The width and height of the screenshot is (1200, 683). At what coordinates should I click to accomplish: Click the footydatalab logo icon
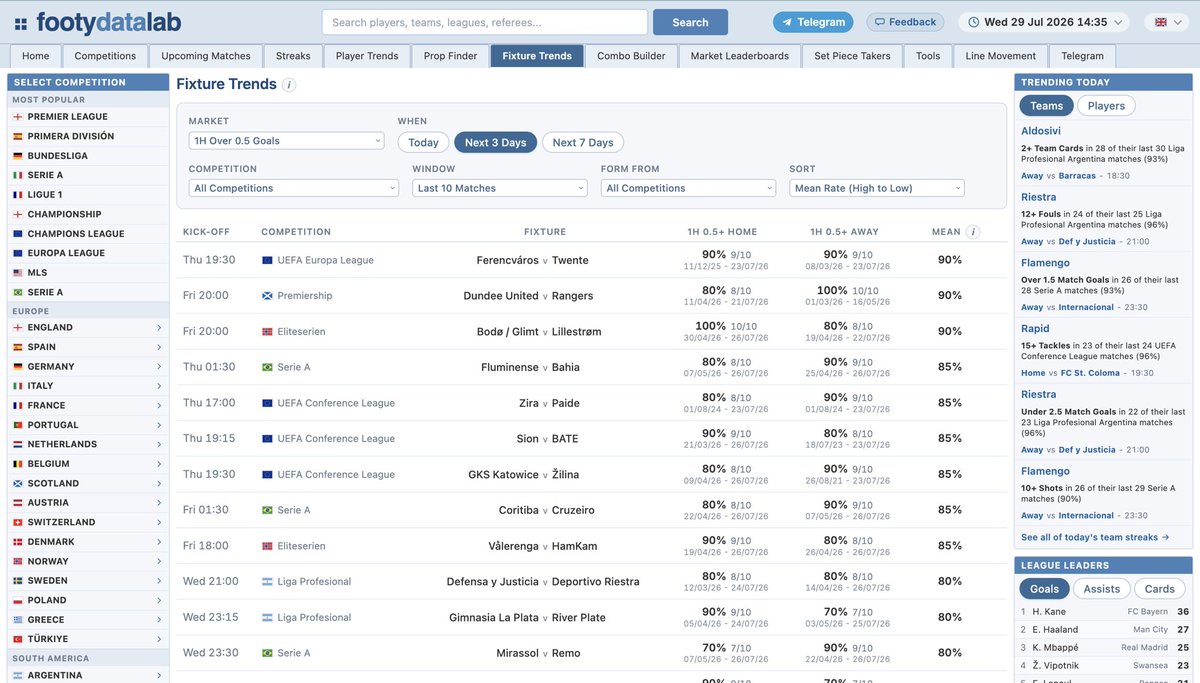(21, 23)
